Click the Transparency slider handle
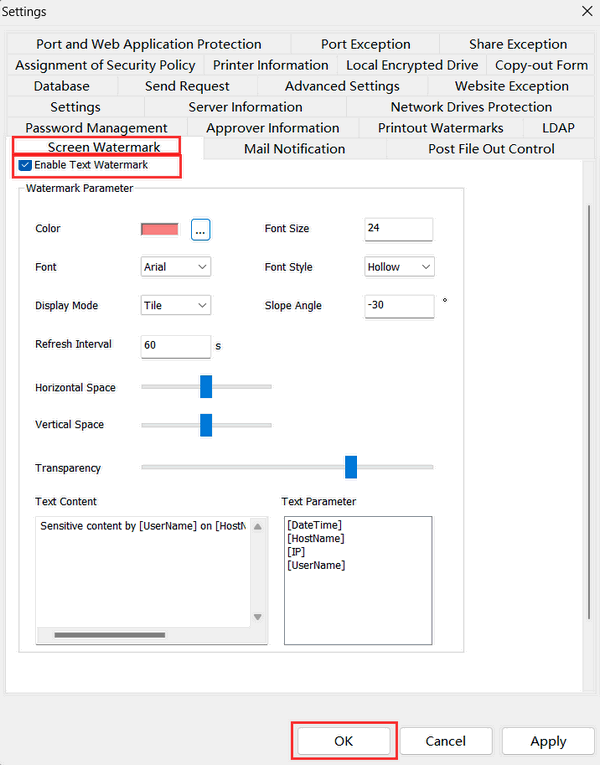Screen dimensions: 600x765 pyautogui.click(x=351, y=467)
